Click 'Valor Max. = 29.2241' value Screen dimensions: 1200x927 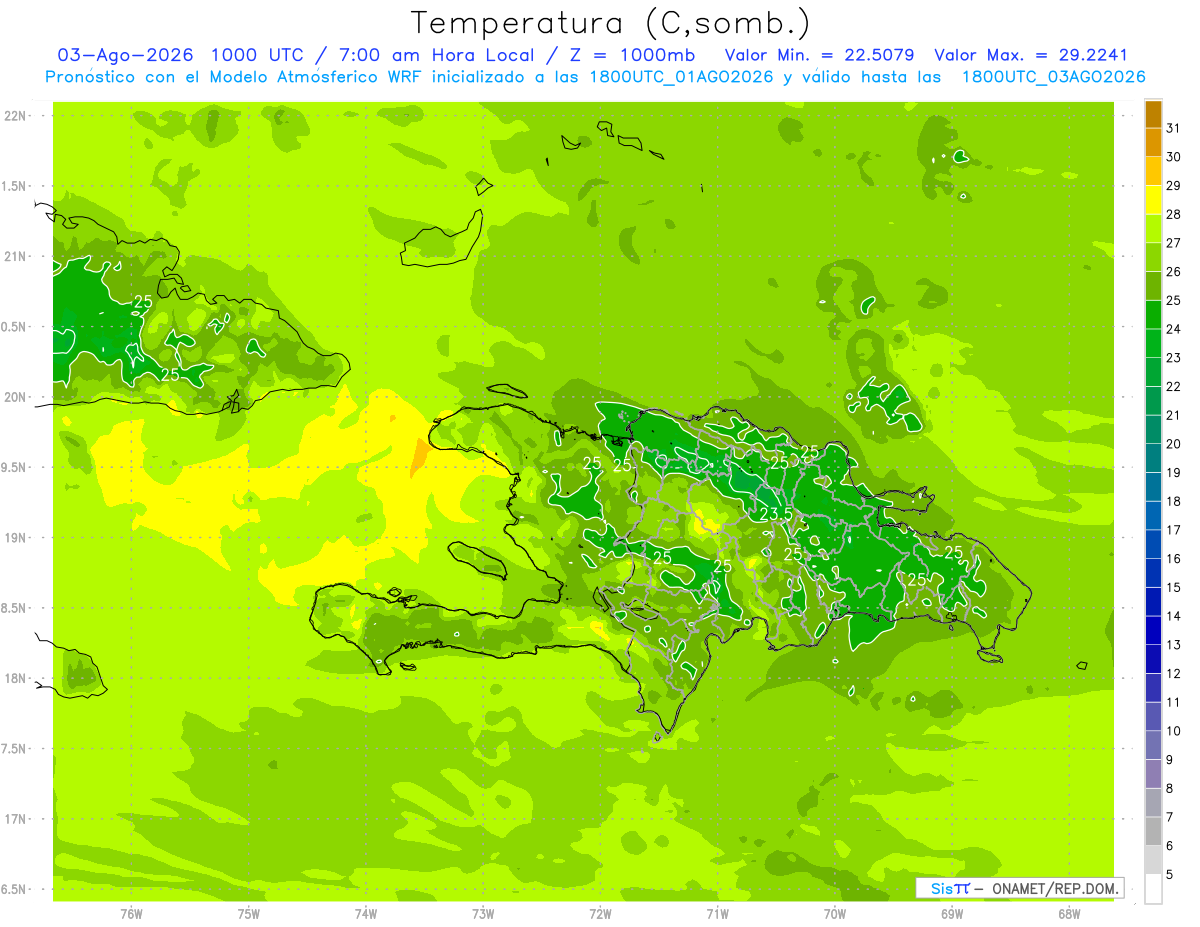click(1030, 55)
